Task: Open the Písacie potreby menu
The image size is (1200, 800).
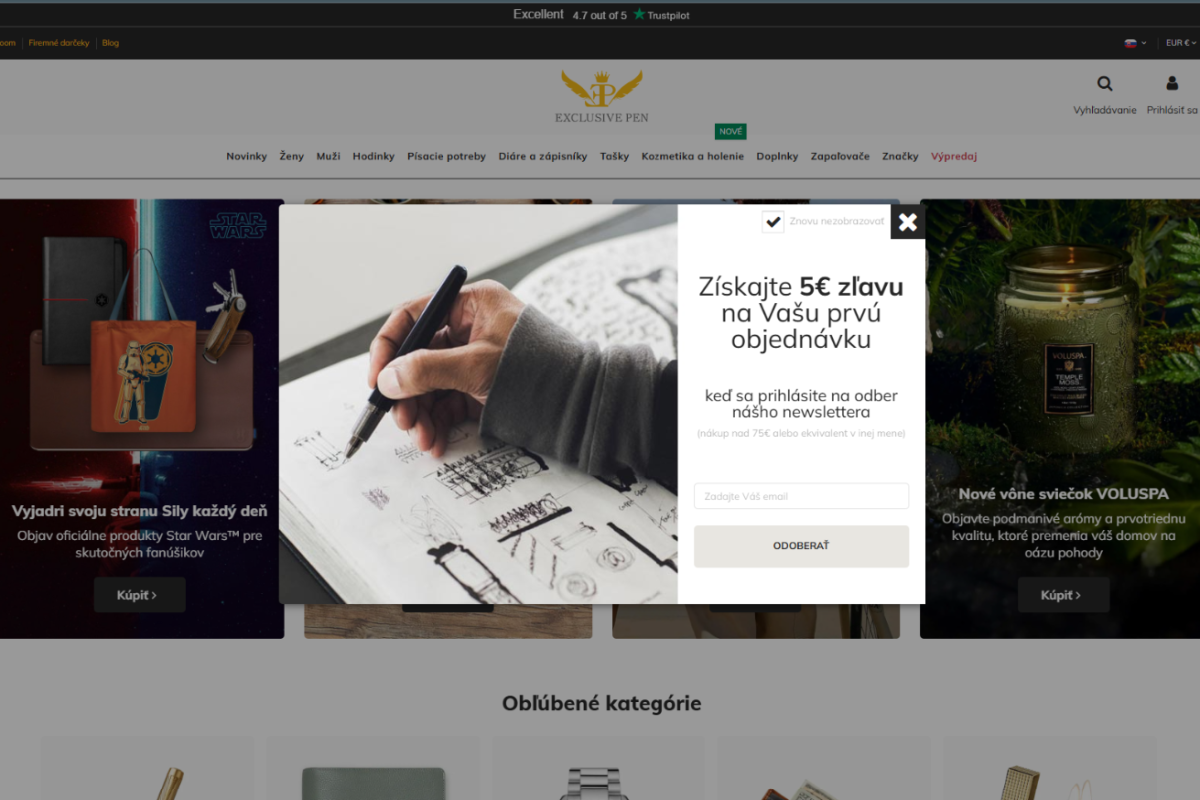Action: [x=446, y=156]
